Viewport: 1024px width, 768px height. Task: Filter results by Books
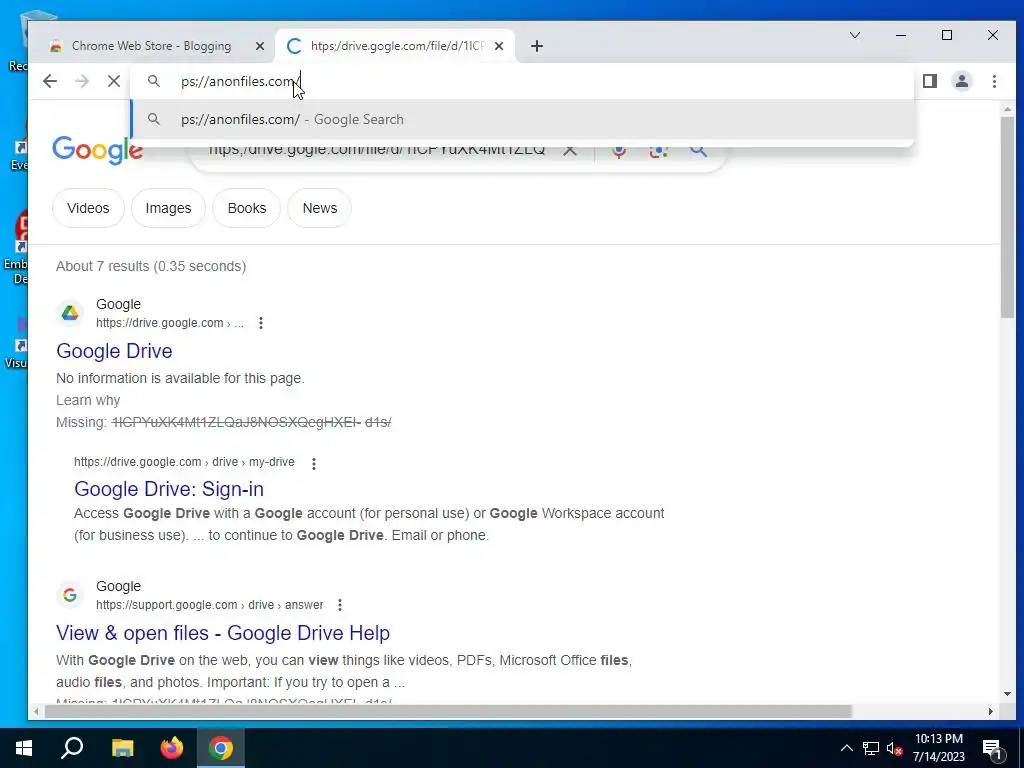[x=247, y=208]
